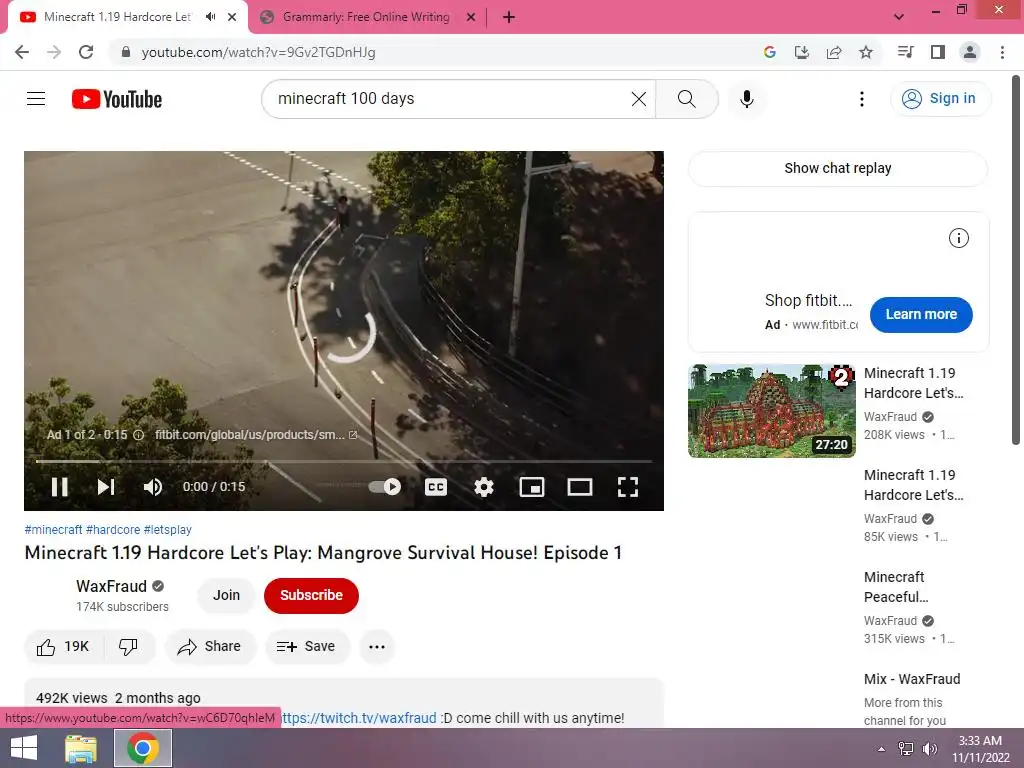The width and height of the screenshot is (1024, 768).
Task: Click the #minecraft hashtag
Action: pyautogui.click(x=54, y=530)
